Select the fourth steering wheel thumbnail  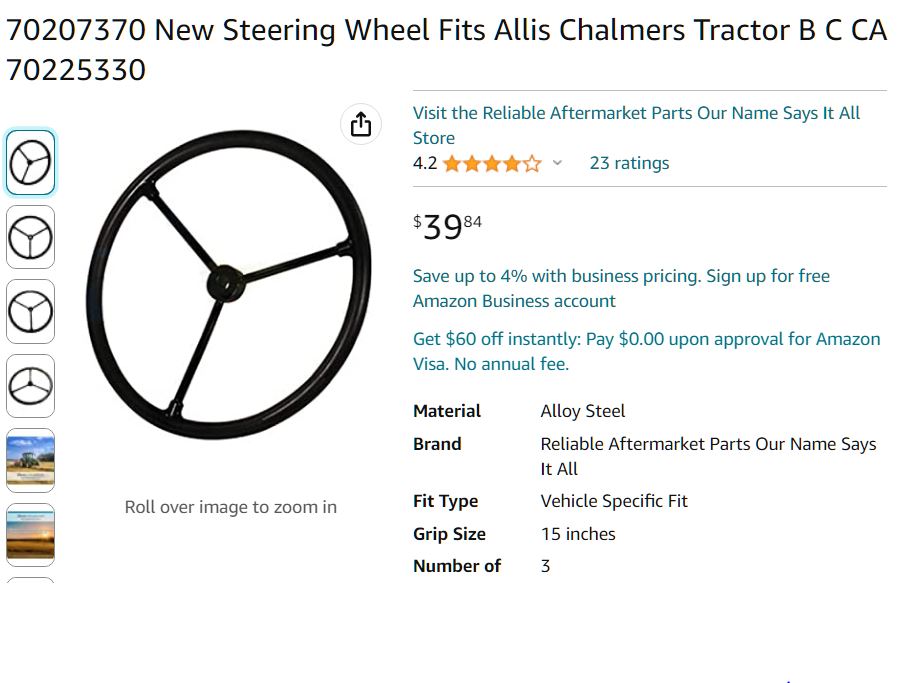tap(30, 385)
